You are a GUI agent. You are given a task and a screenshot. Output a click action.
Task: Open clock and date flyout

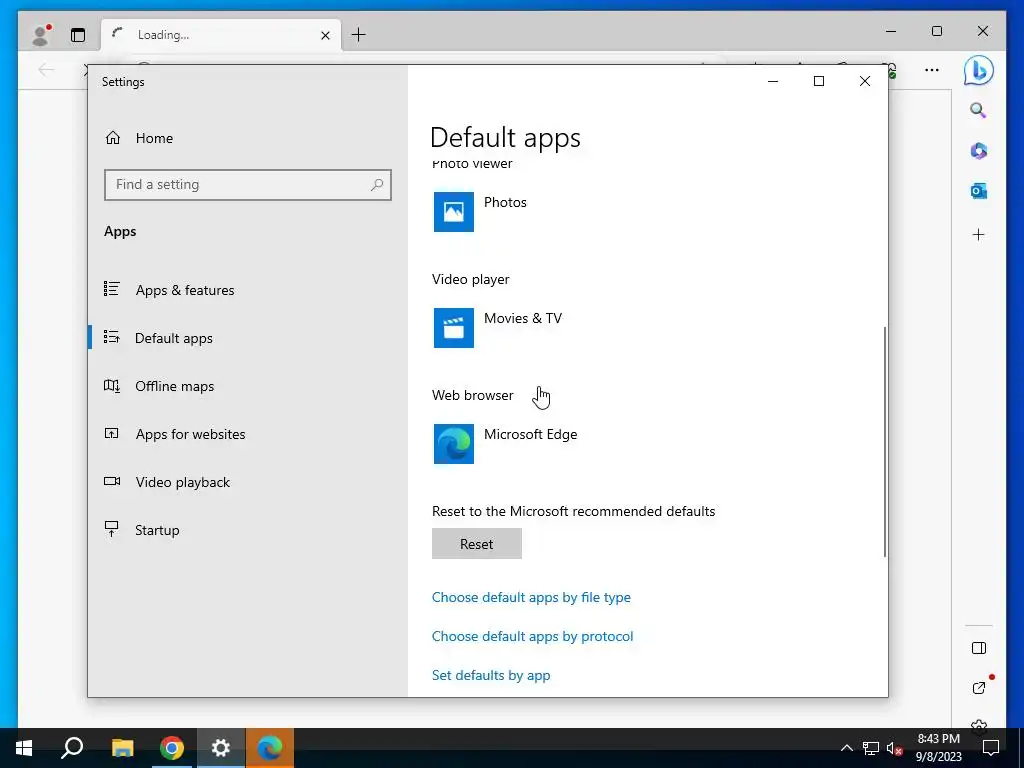point(938,748)
